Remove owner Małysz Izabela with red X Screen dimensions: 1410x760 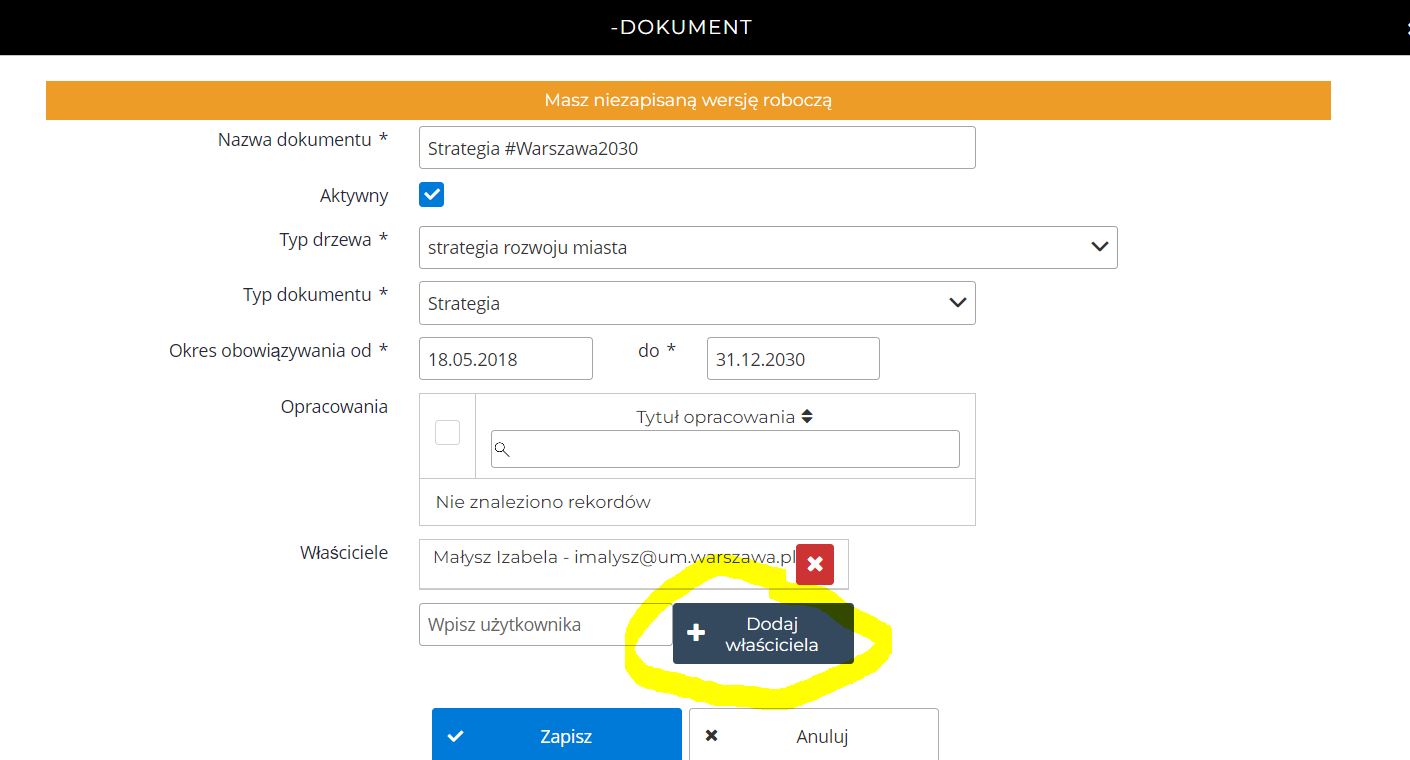(814, 565)
